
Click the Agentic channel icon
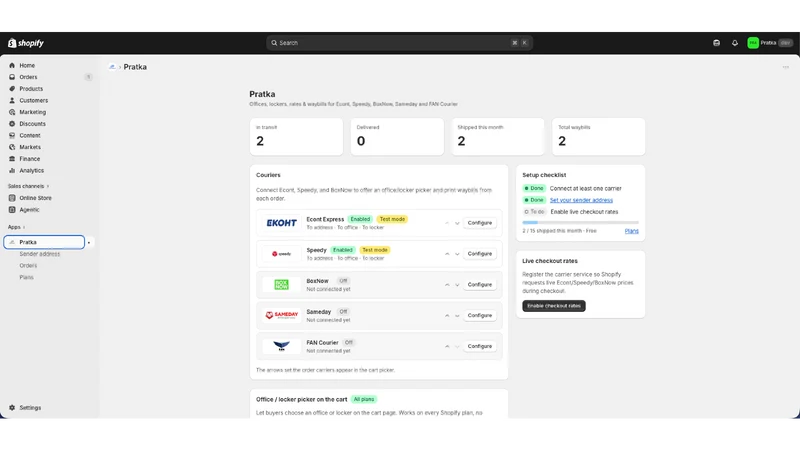click(x=12, y=210)
